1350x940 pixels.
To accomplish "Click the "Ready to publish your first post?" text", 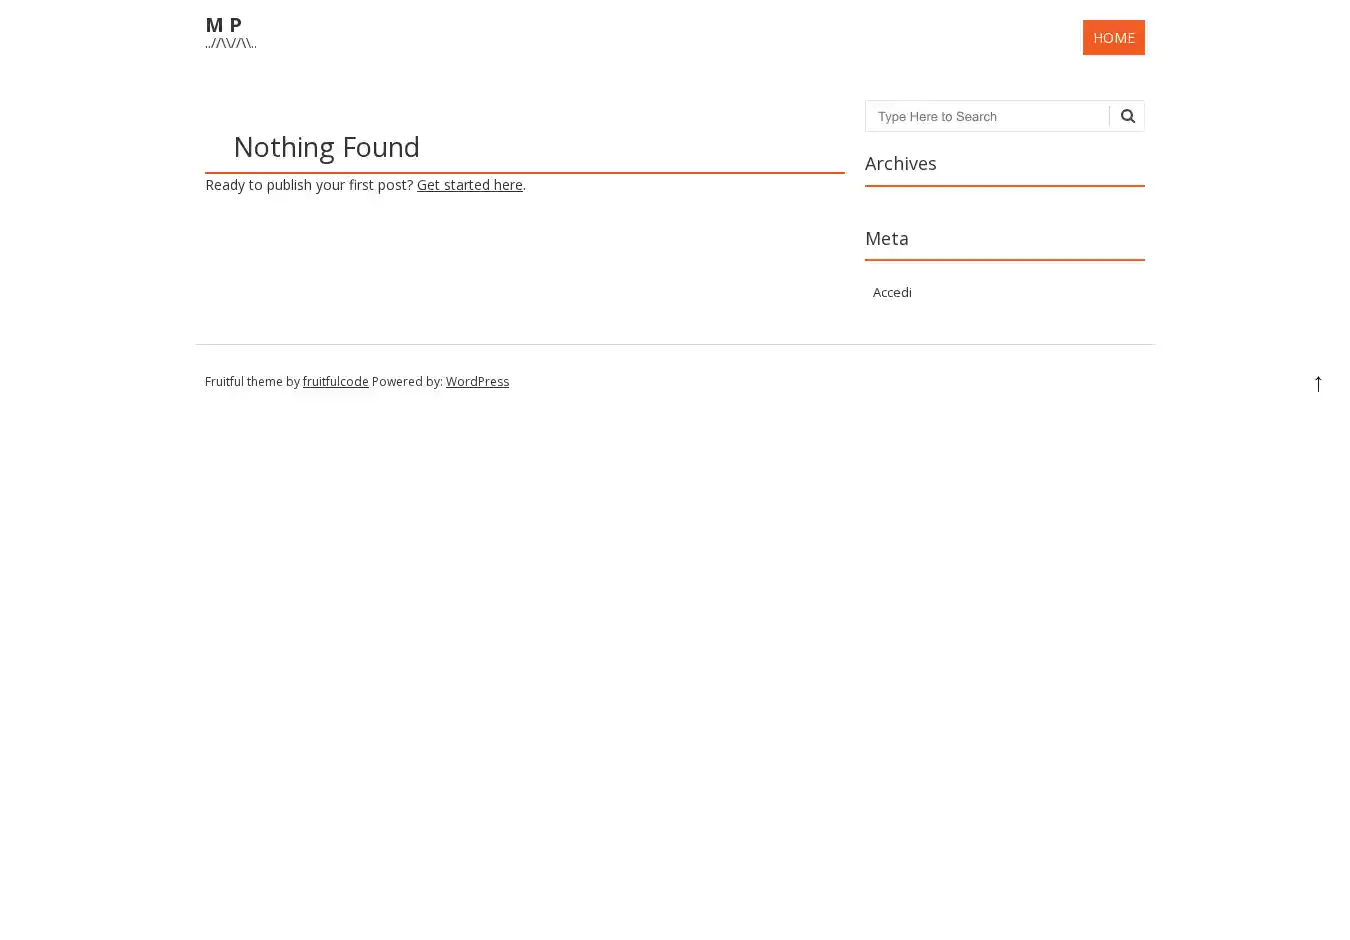I will coord(308,185).
